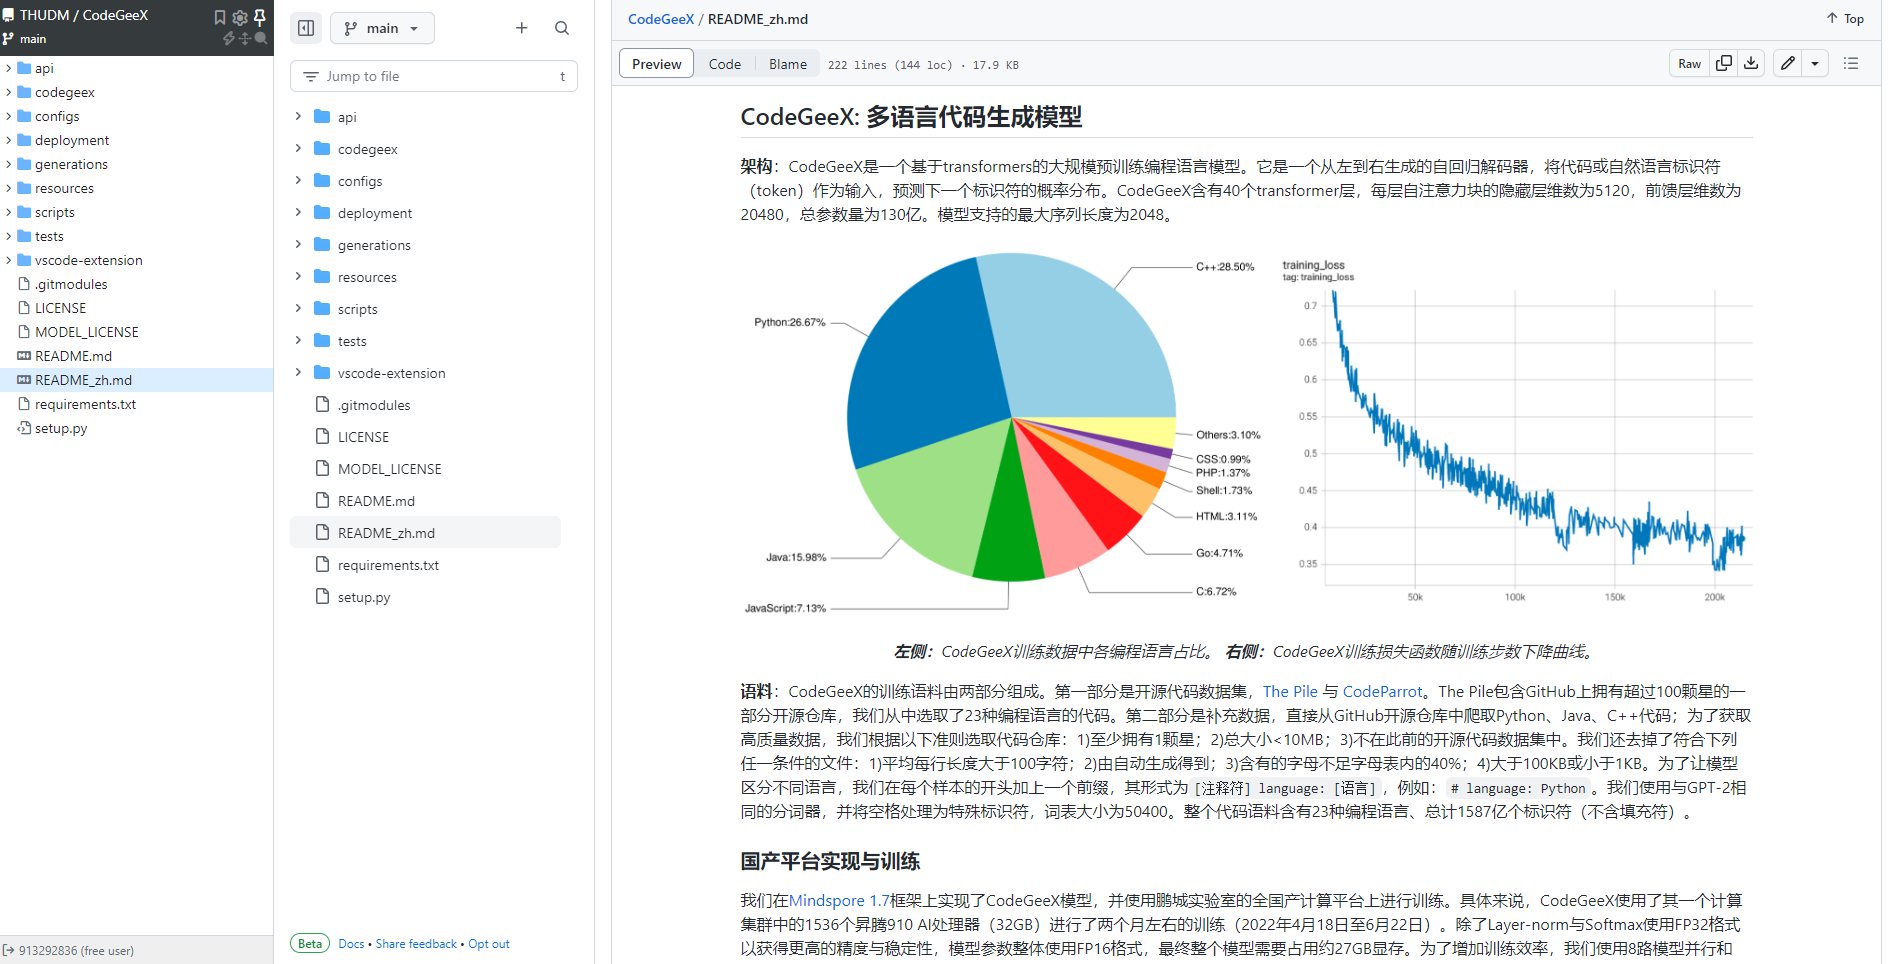Click CodeGeeX breadcrumb link
Screen dimensions: 1898x964
pos(661,19)
